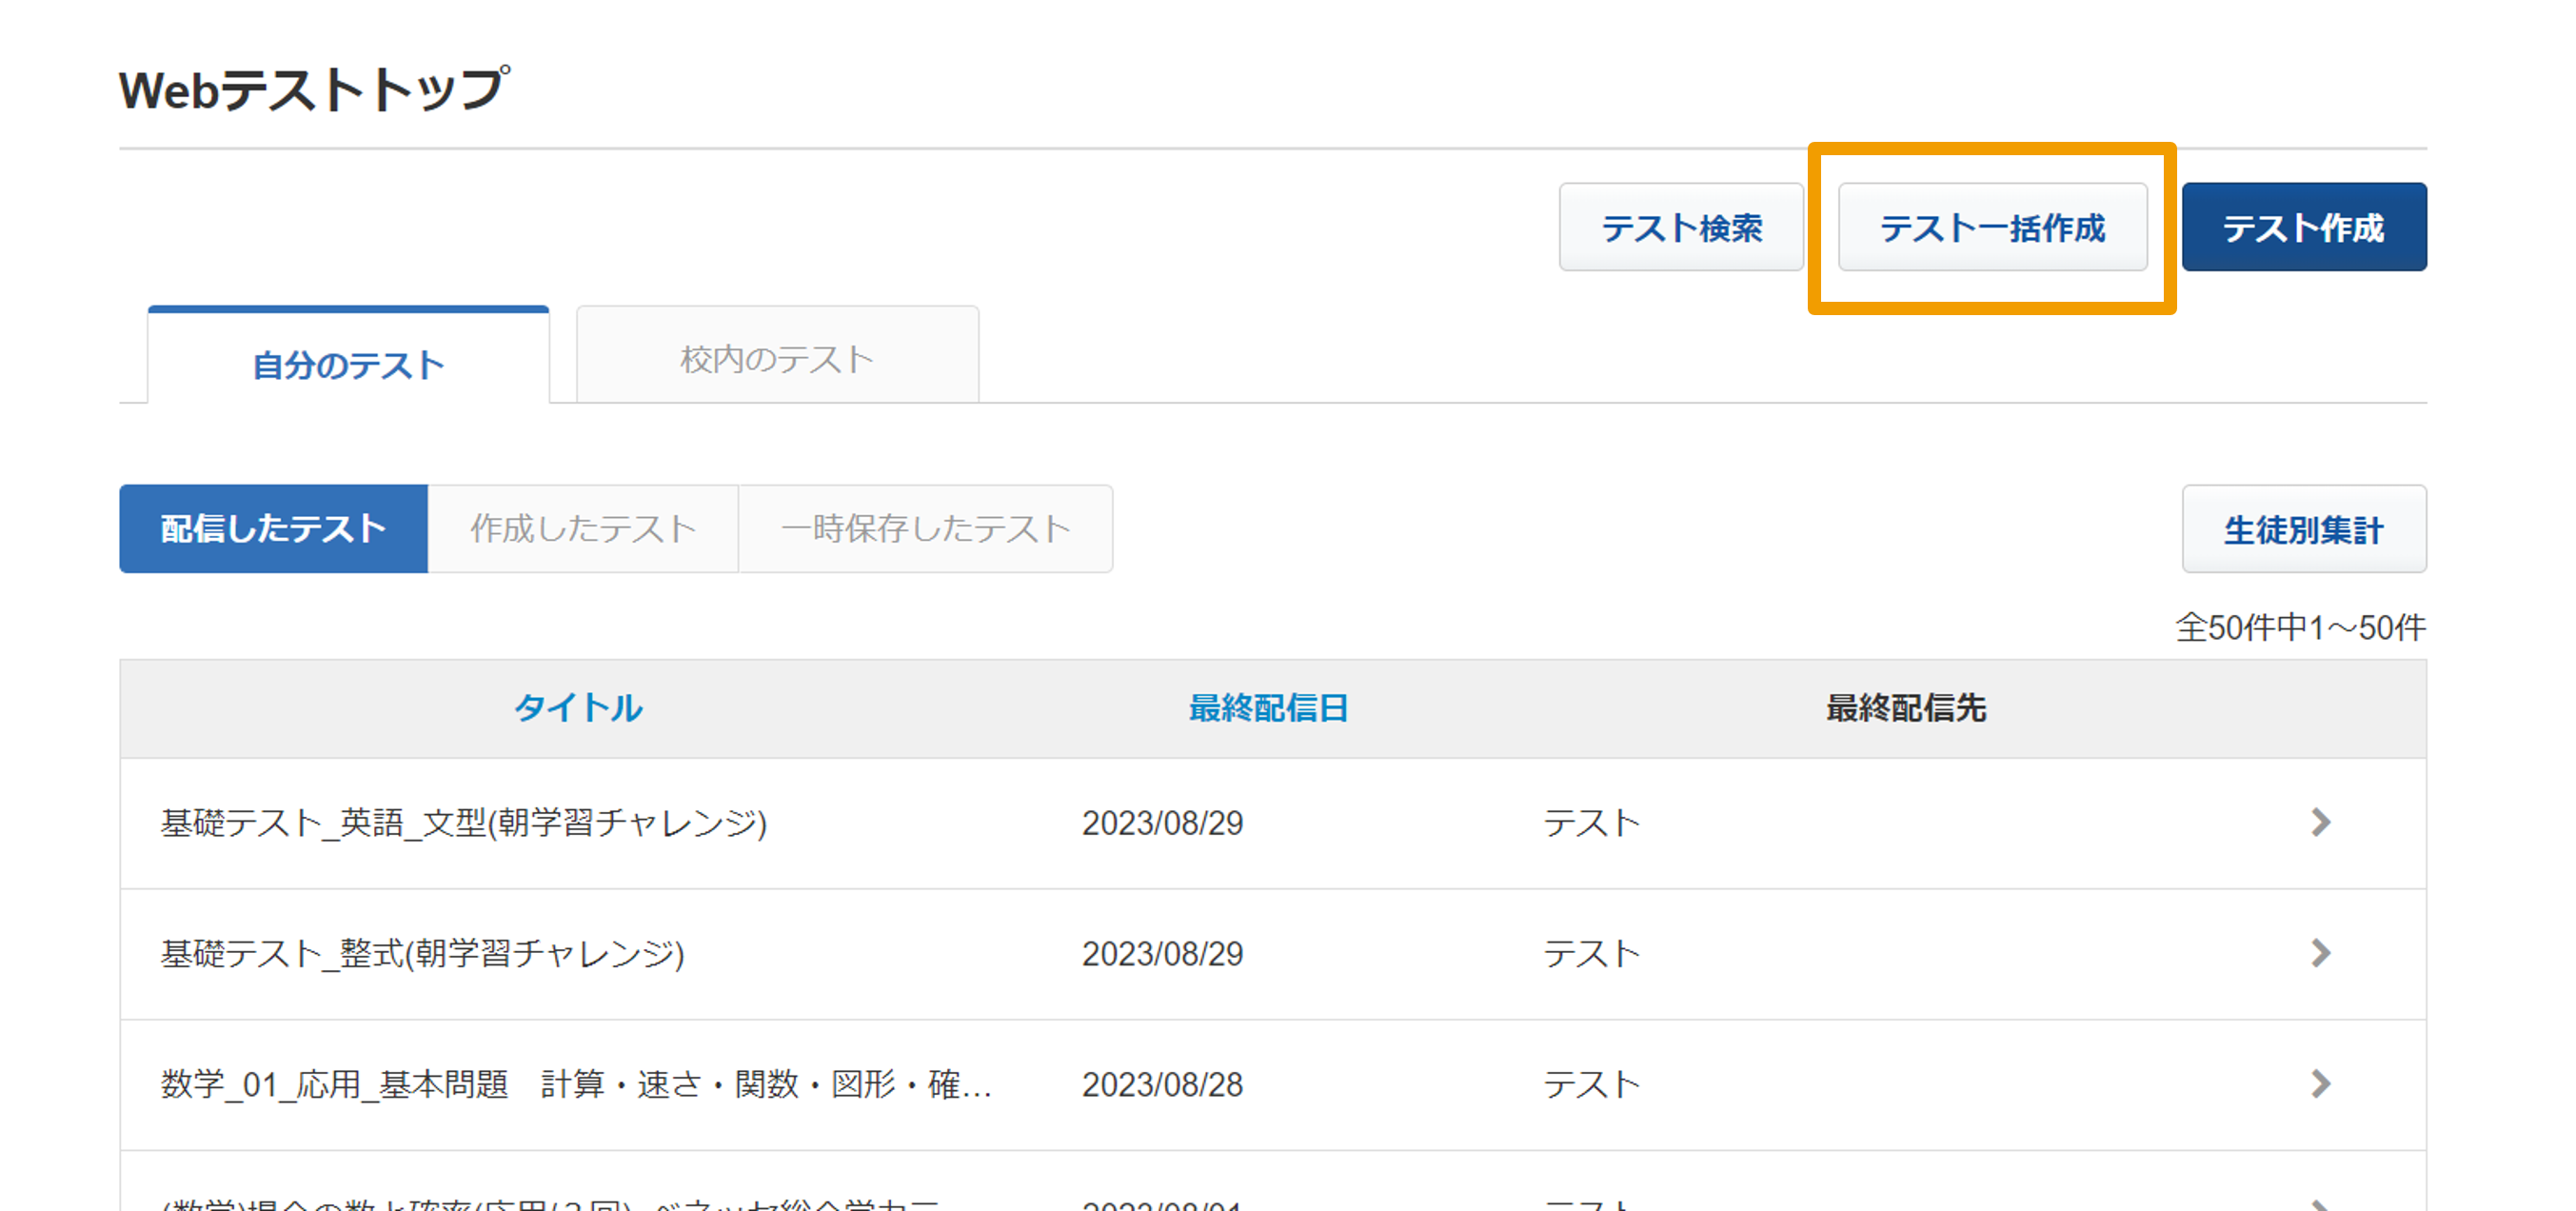
Task: Click テスト destination in 英語_文型 row
Action: pos(1592,823)
